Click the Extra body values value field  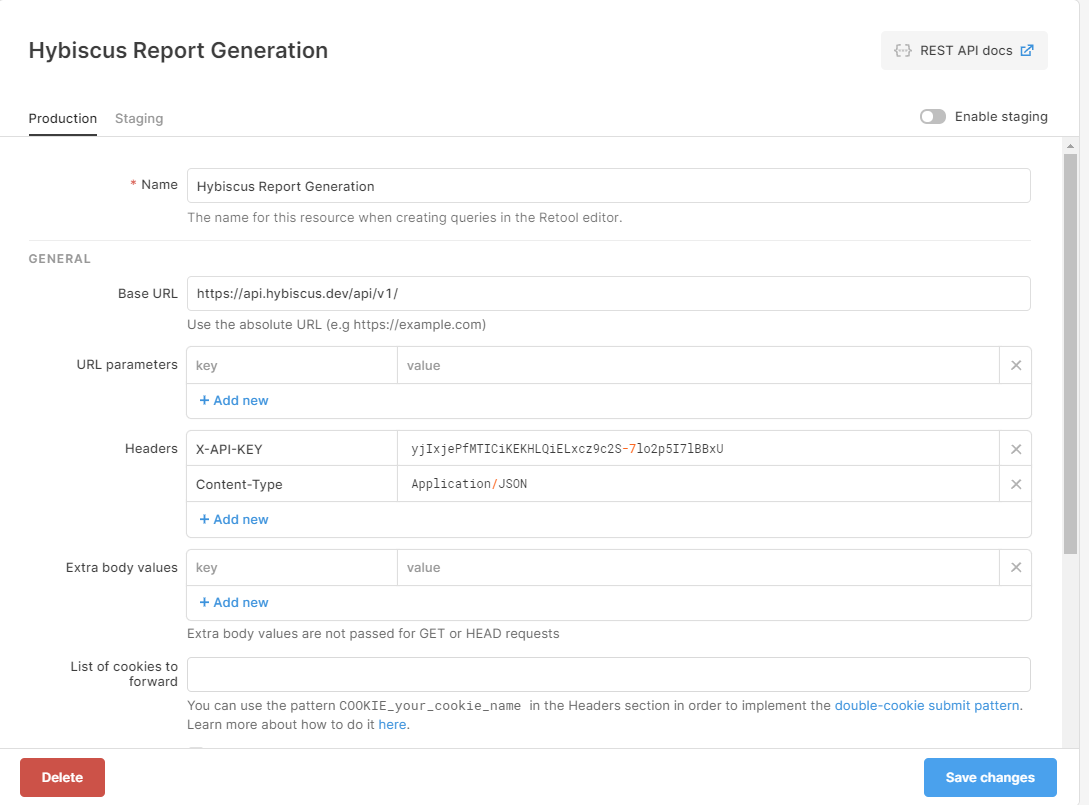click(x=698, y=567)
